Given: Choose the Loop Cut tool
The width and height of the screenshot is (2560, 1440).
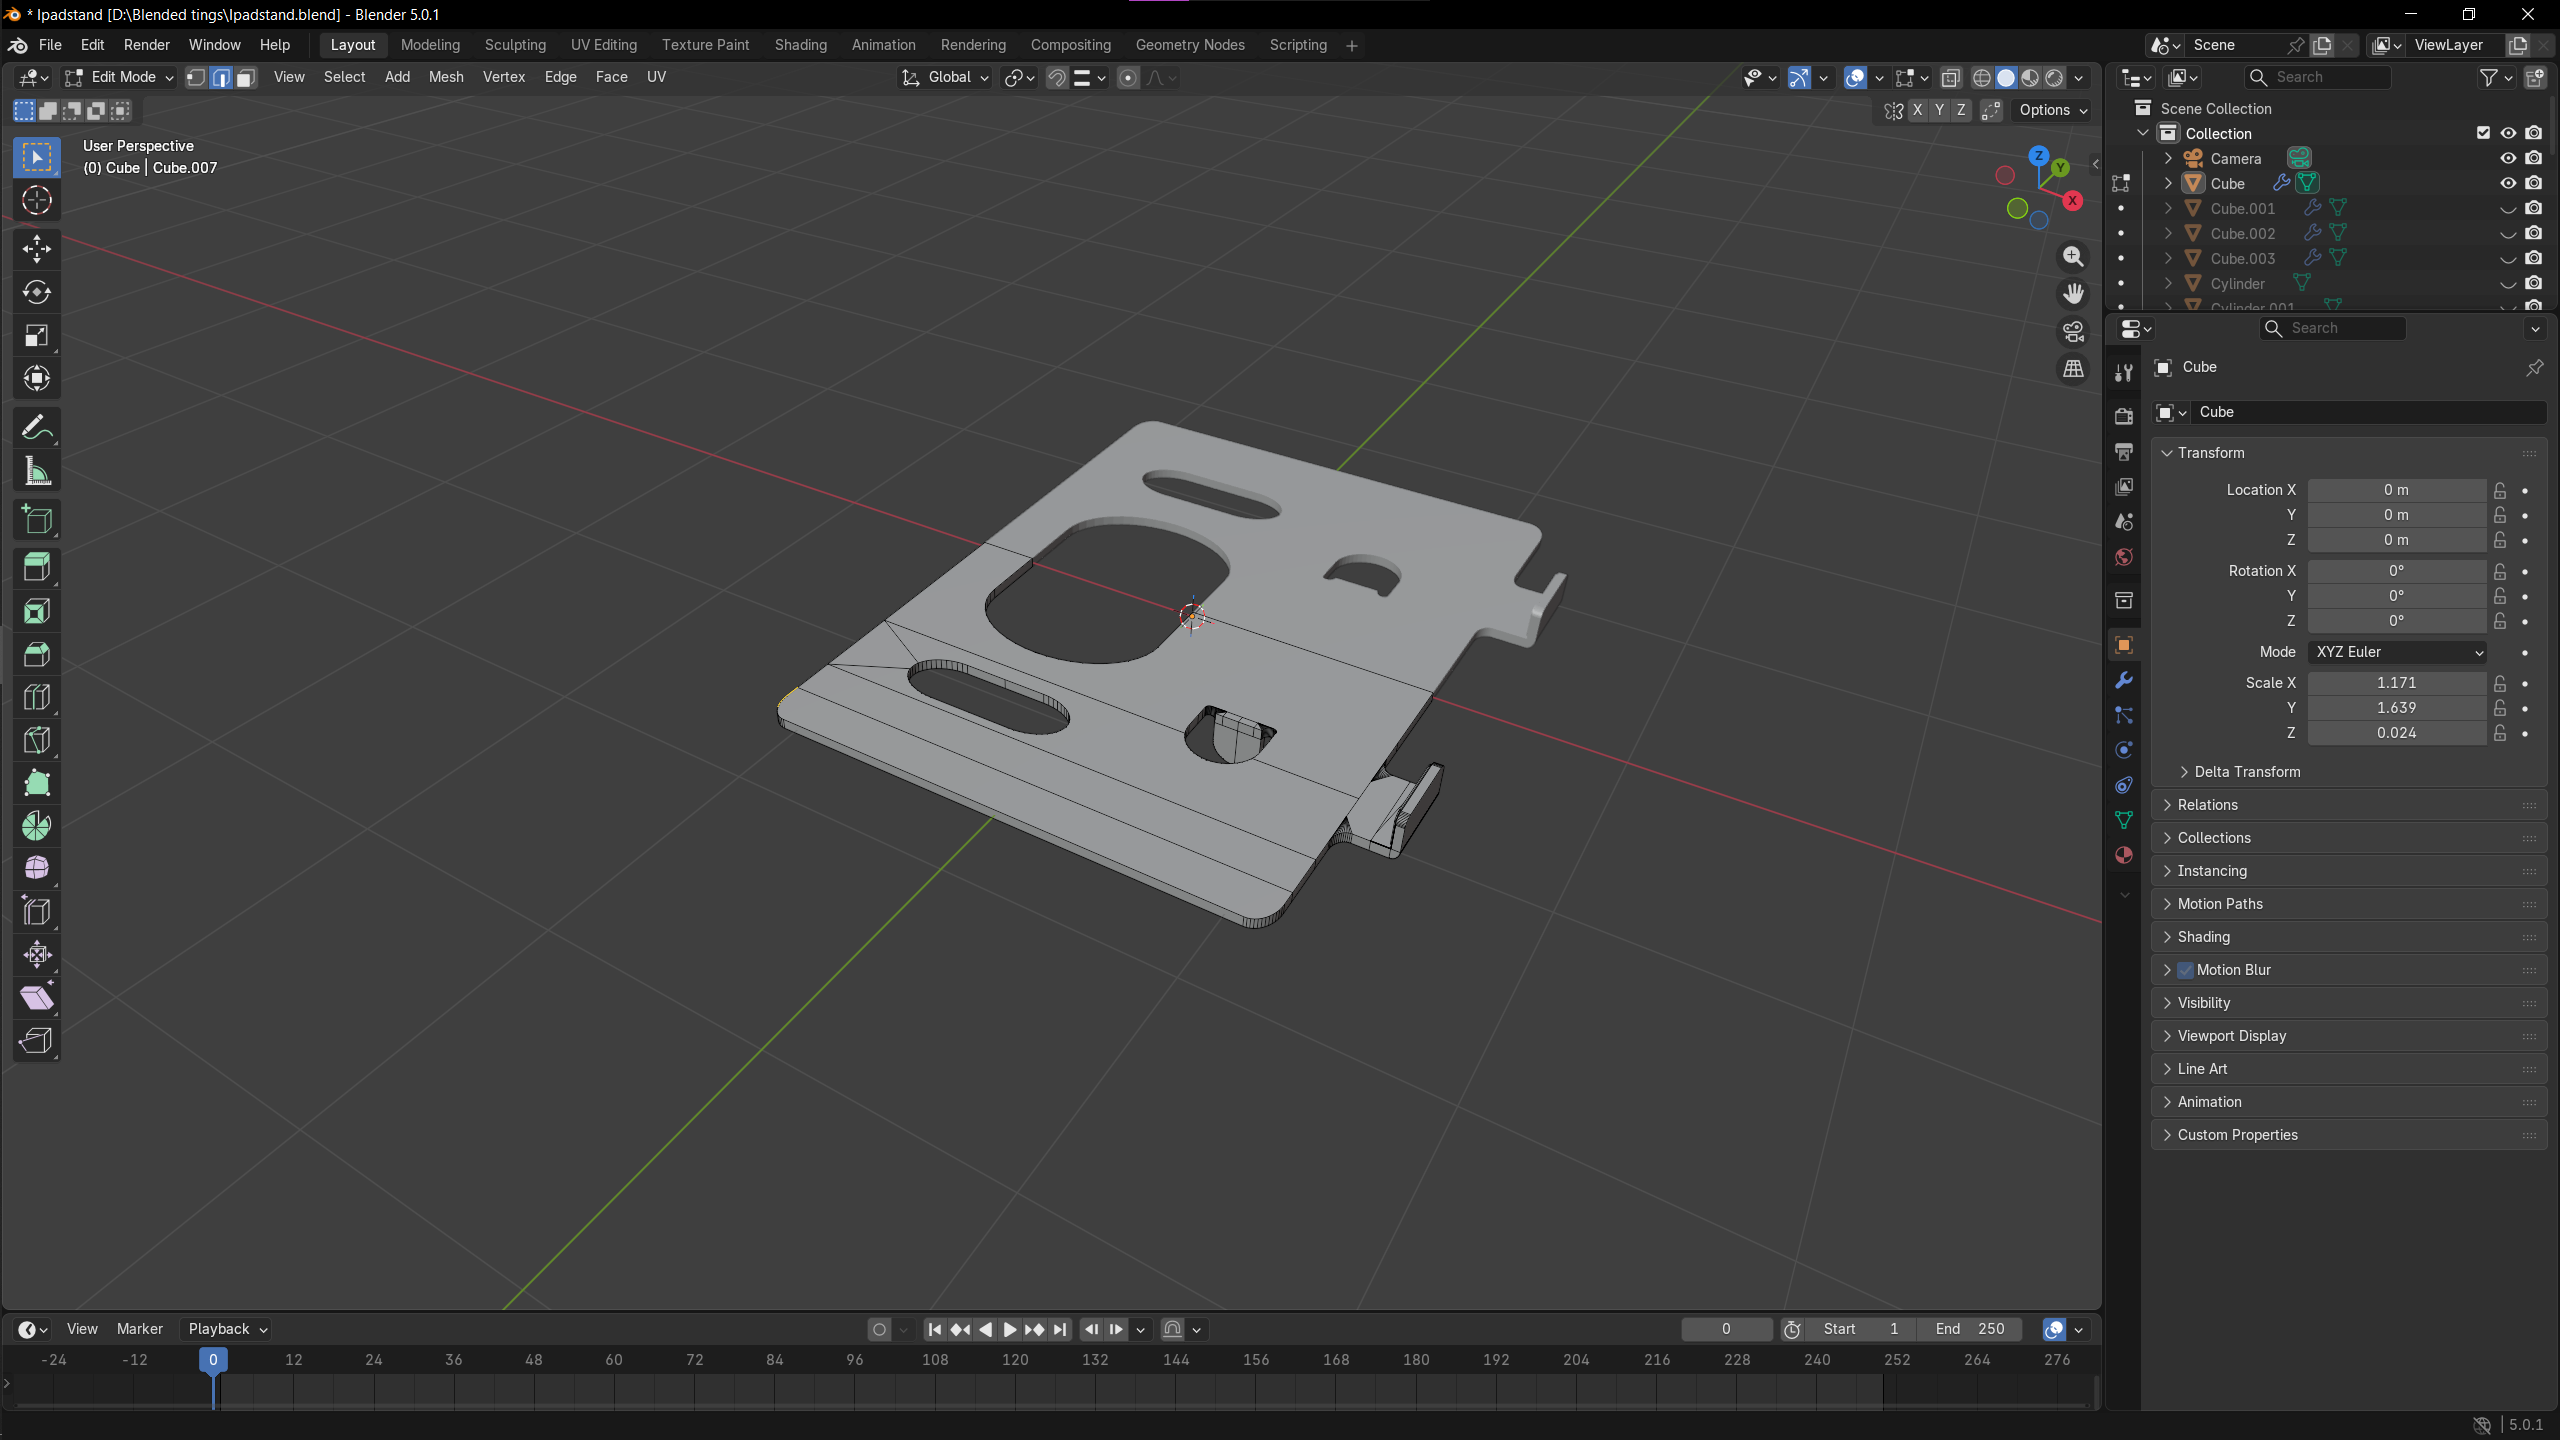Looking at the screenshot, I should point(37,697).
